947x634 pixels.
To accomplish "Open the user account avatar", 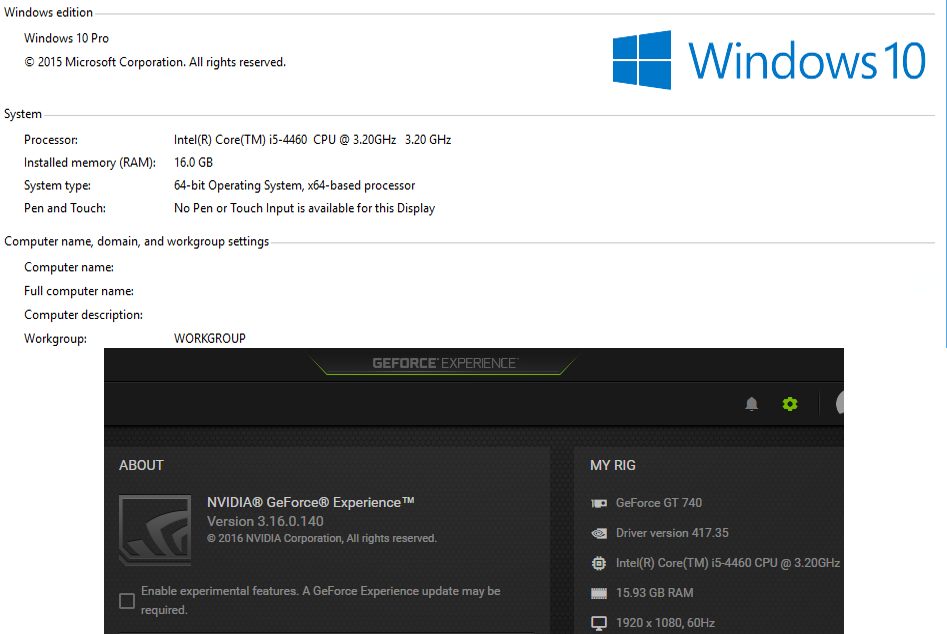I will (x=839, y=403).
